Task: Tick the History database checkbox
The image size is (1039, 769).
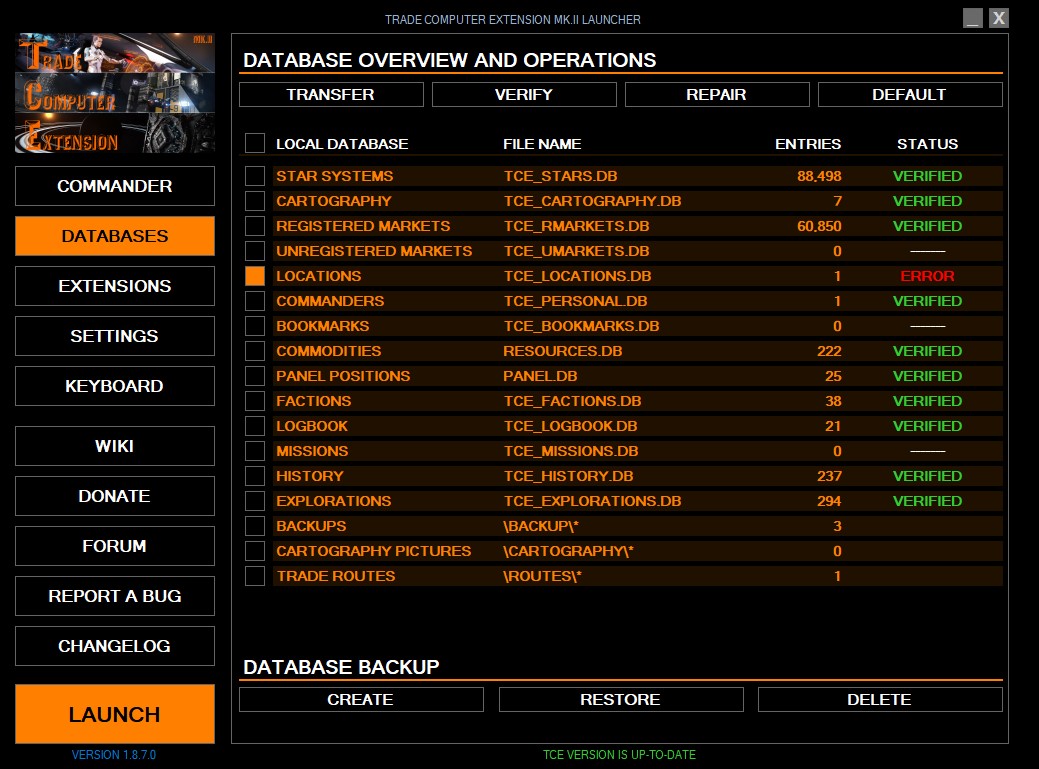Action: [x=255, y=476]
